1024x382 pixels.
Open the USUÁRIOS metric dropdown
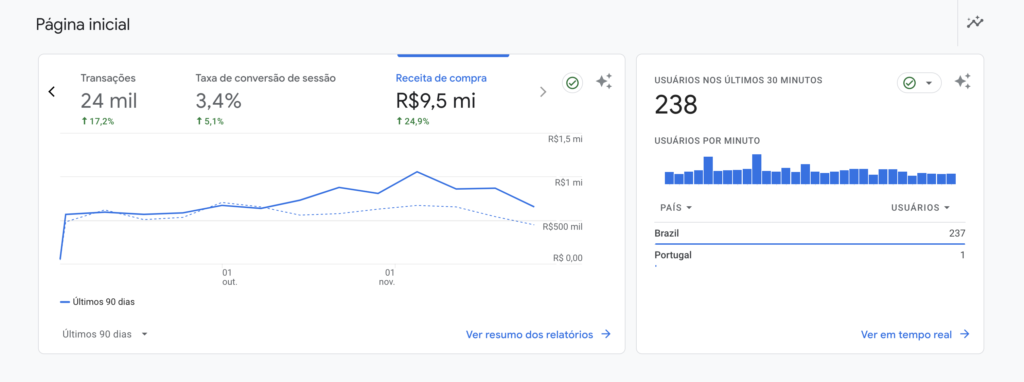tap(920, 208)
